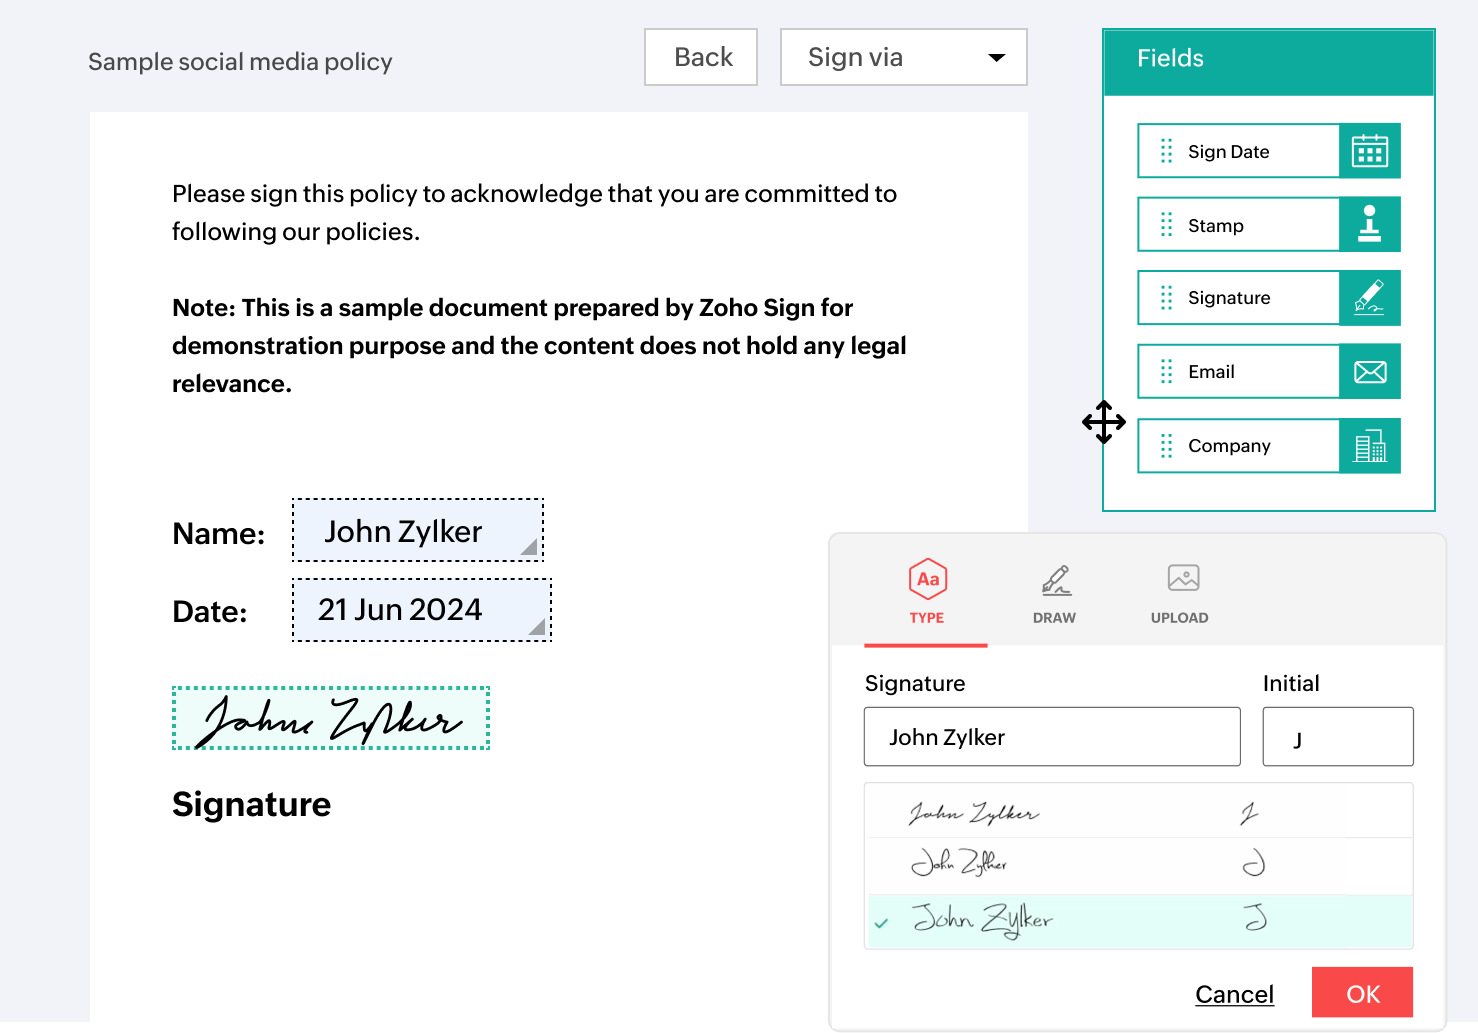
Task: Click the drag handle on the Signature field
Action: point(1165,297)
